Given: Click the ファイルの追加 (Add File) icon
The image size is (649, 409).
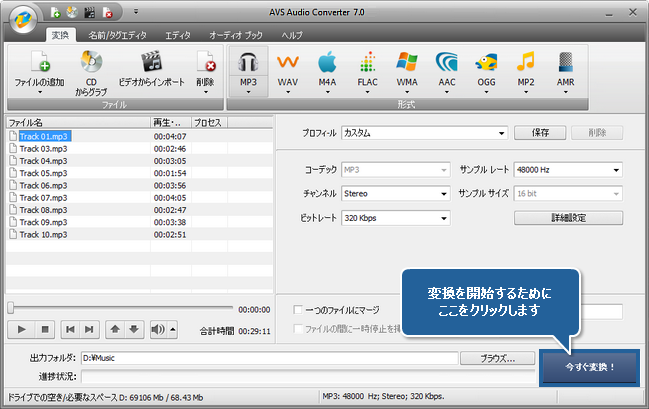Looking at the screenshot, I should click(40, 64).
